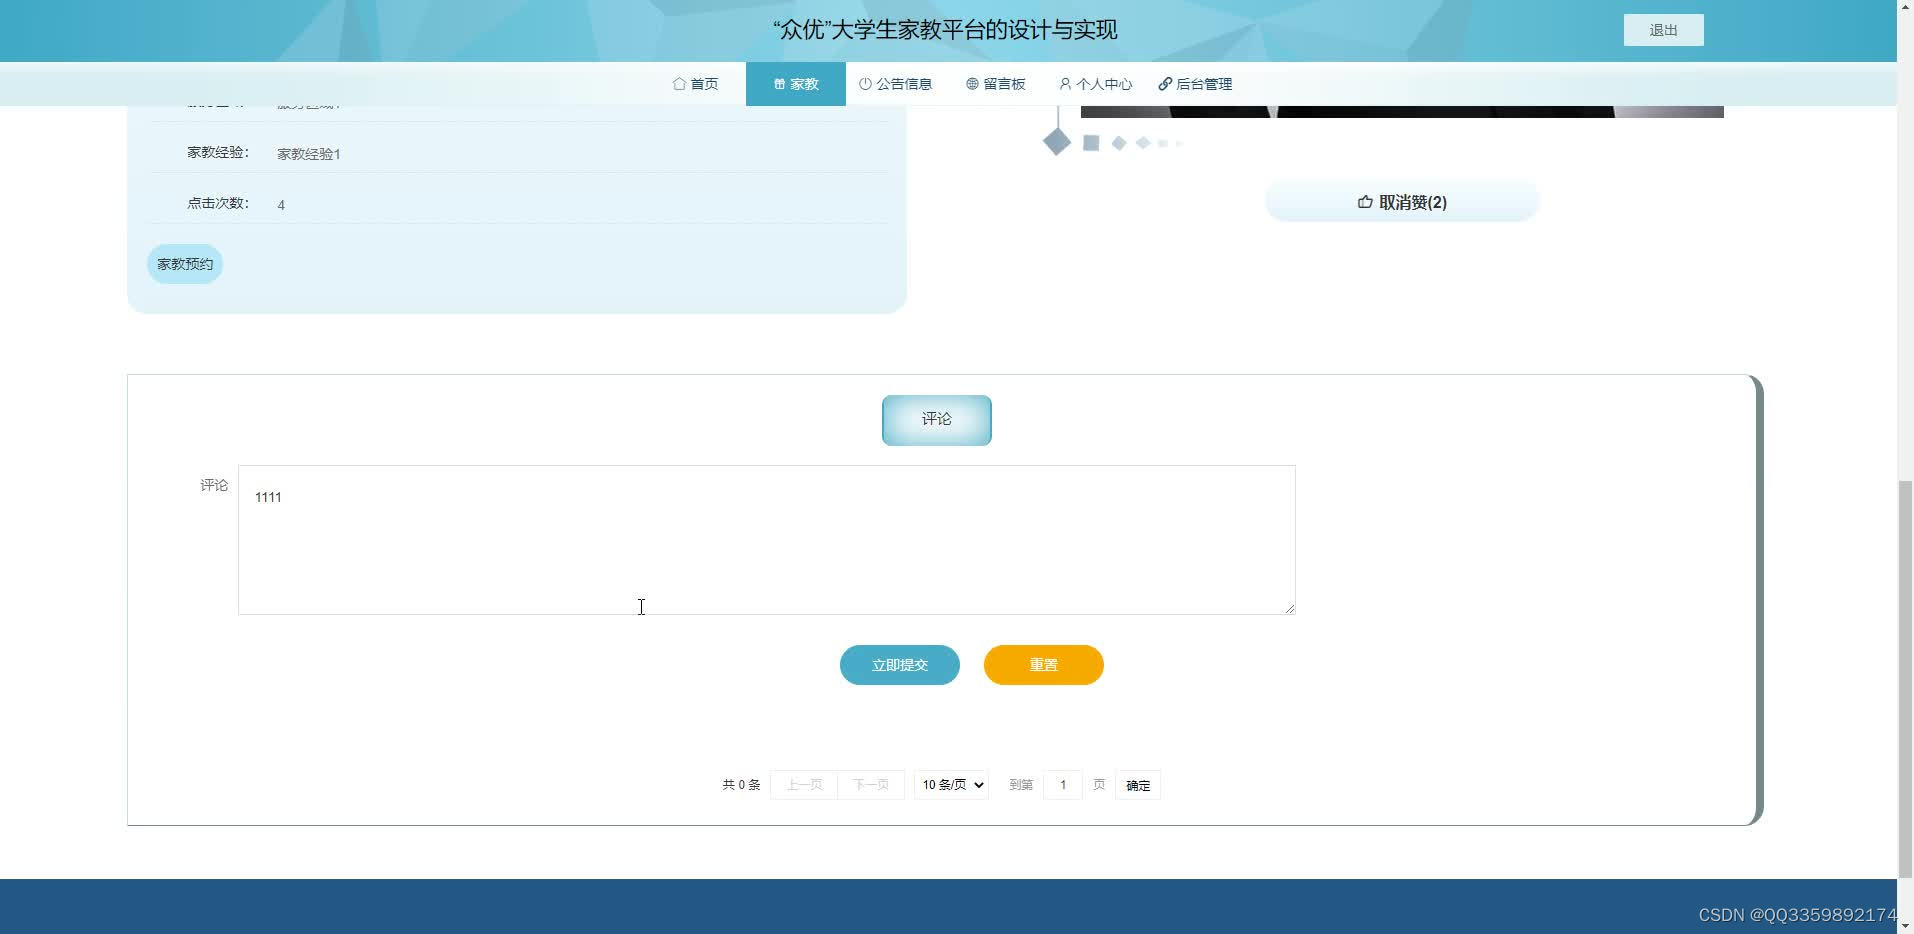1914x934 pixels.
Task: Click the 共 0 条 count text
Action: pyautogui.click(x=741, y=785)
